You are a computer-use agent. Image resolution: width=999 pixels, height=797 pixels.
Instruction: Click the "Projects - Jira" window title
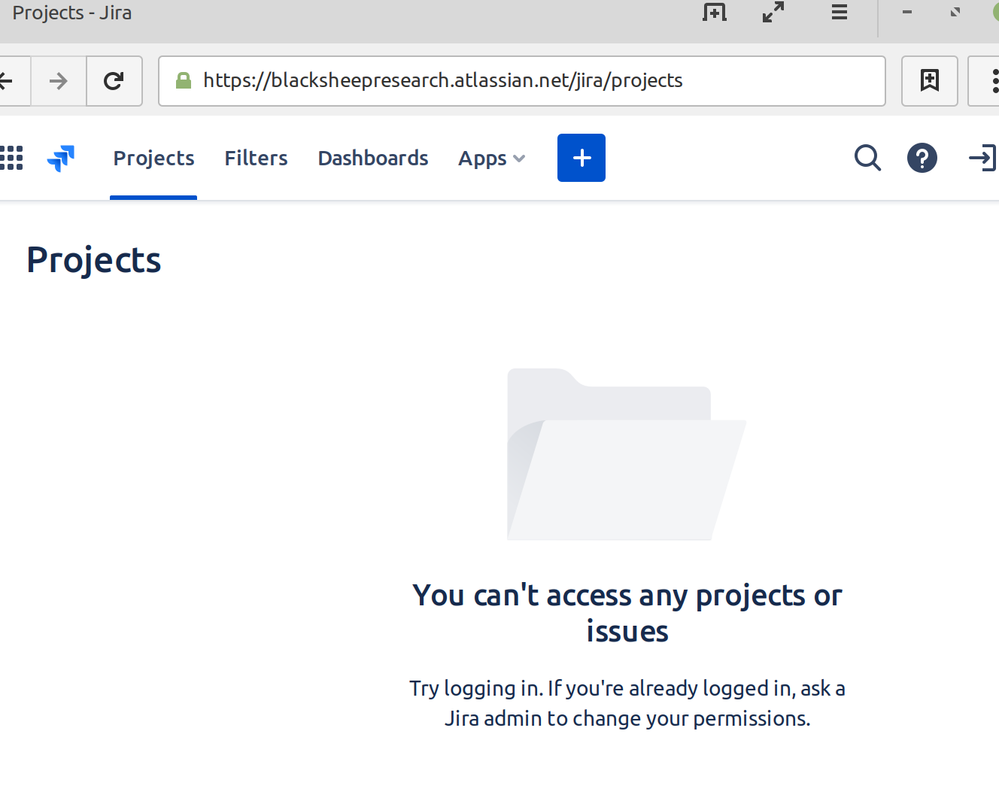72,13
